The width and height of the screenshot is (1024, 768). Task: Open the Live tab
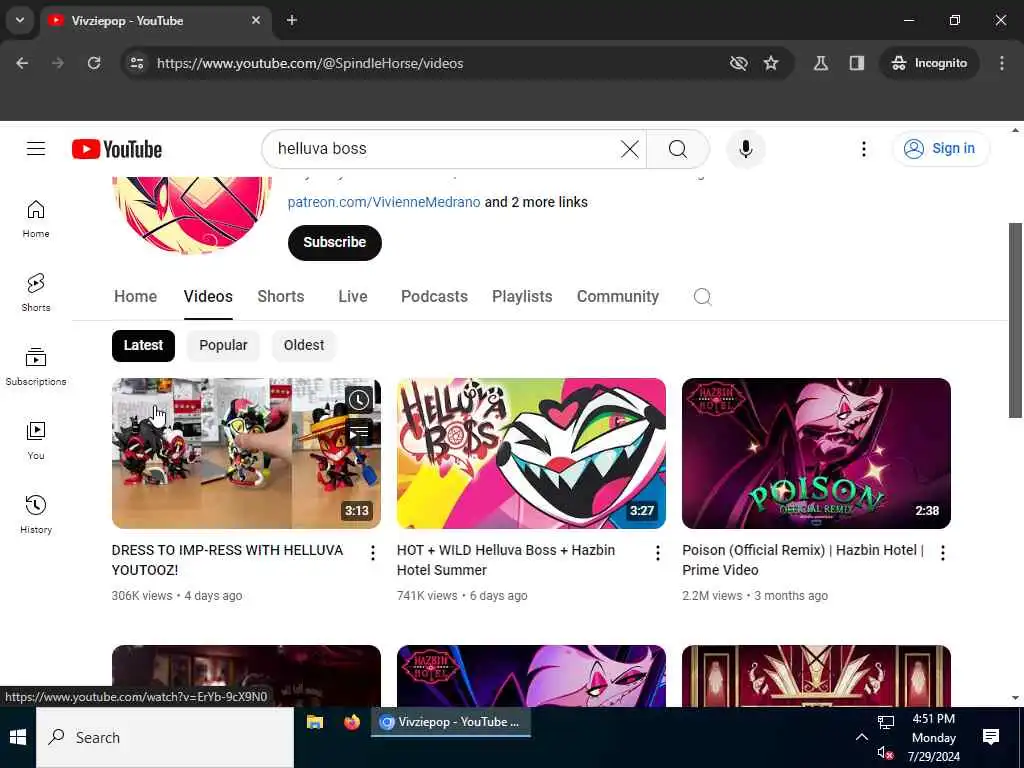click(353, 296)
